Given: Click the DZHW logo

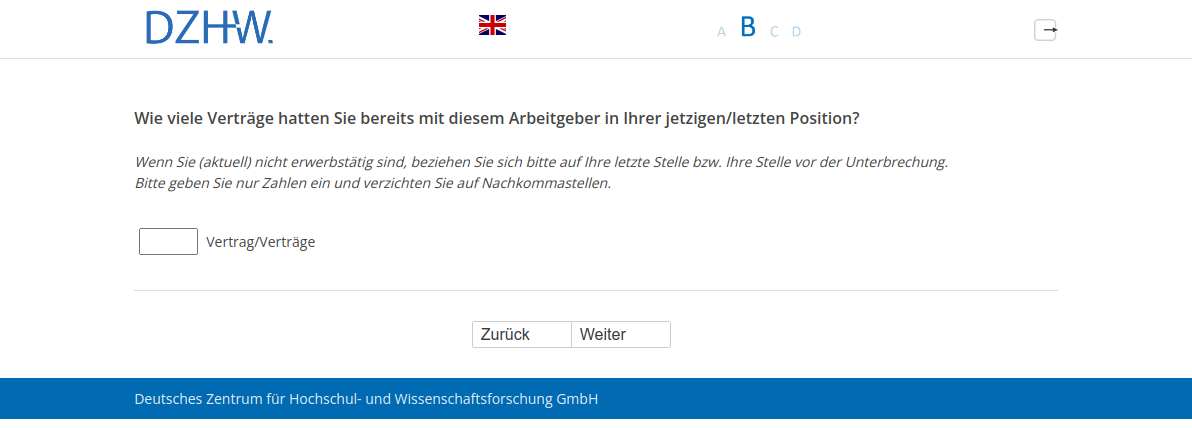Looking at the screenshot, I should coord(209,28).
